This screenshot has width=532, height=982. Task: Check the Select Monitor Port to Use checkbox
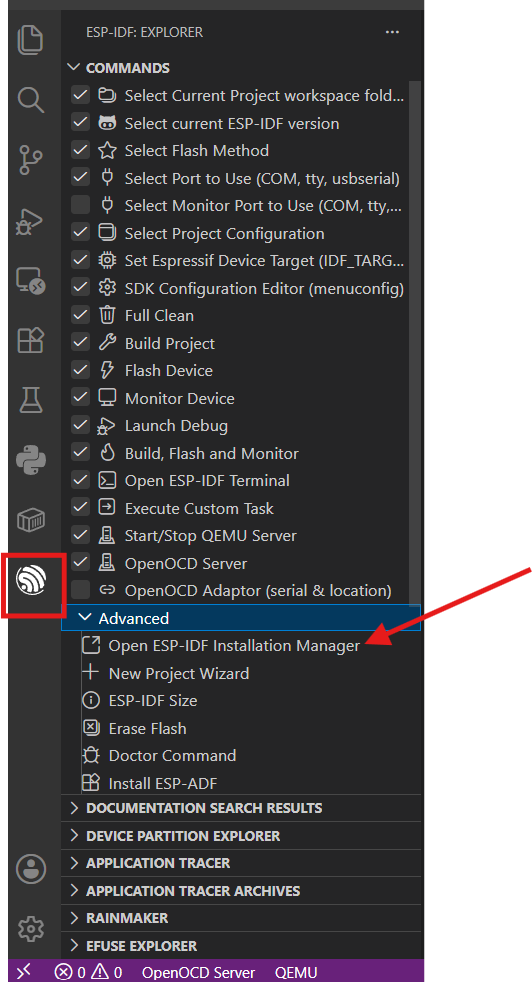click(x=80, y=205)
